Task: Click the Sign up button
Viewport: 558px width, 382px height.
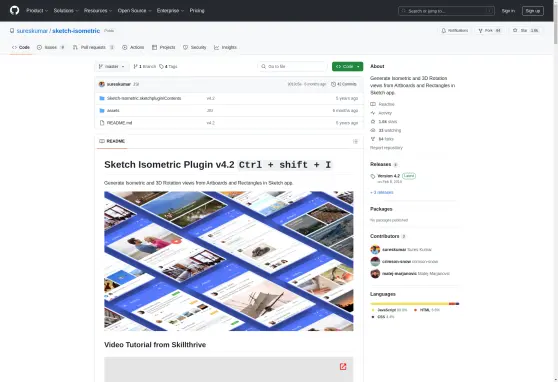Action: [532, 11]
